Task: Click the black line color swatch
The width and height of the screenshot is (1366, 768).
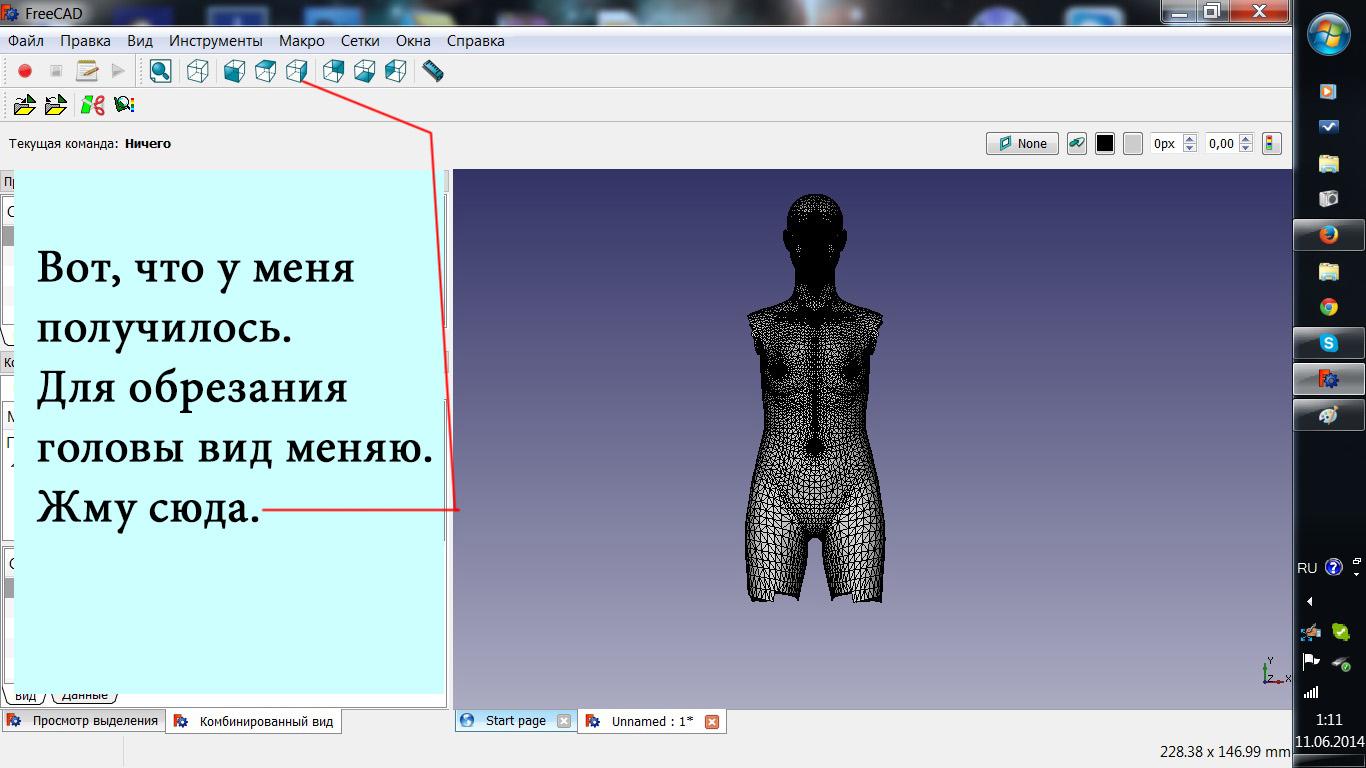Action: coord(1104,144)
